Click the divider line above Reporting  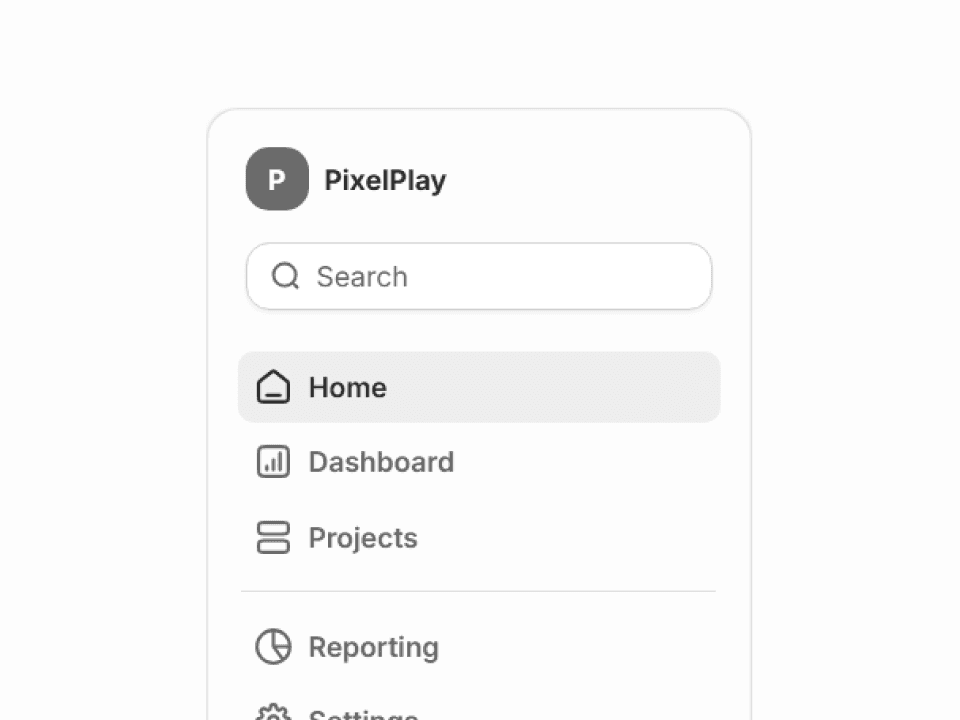[x=478, y=592]
